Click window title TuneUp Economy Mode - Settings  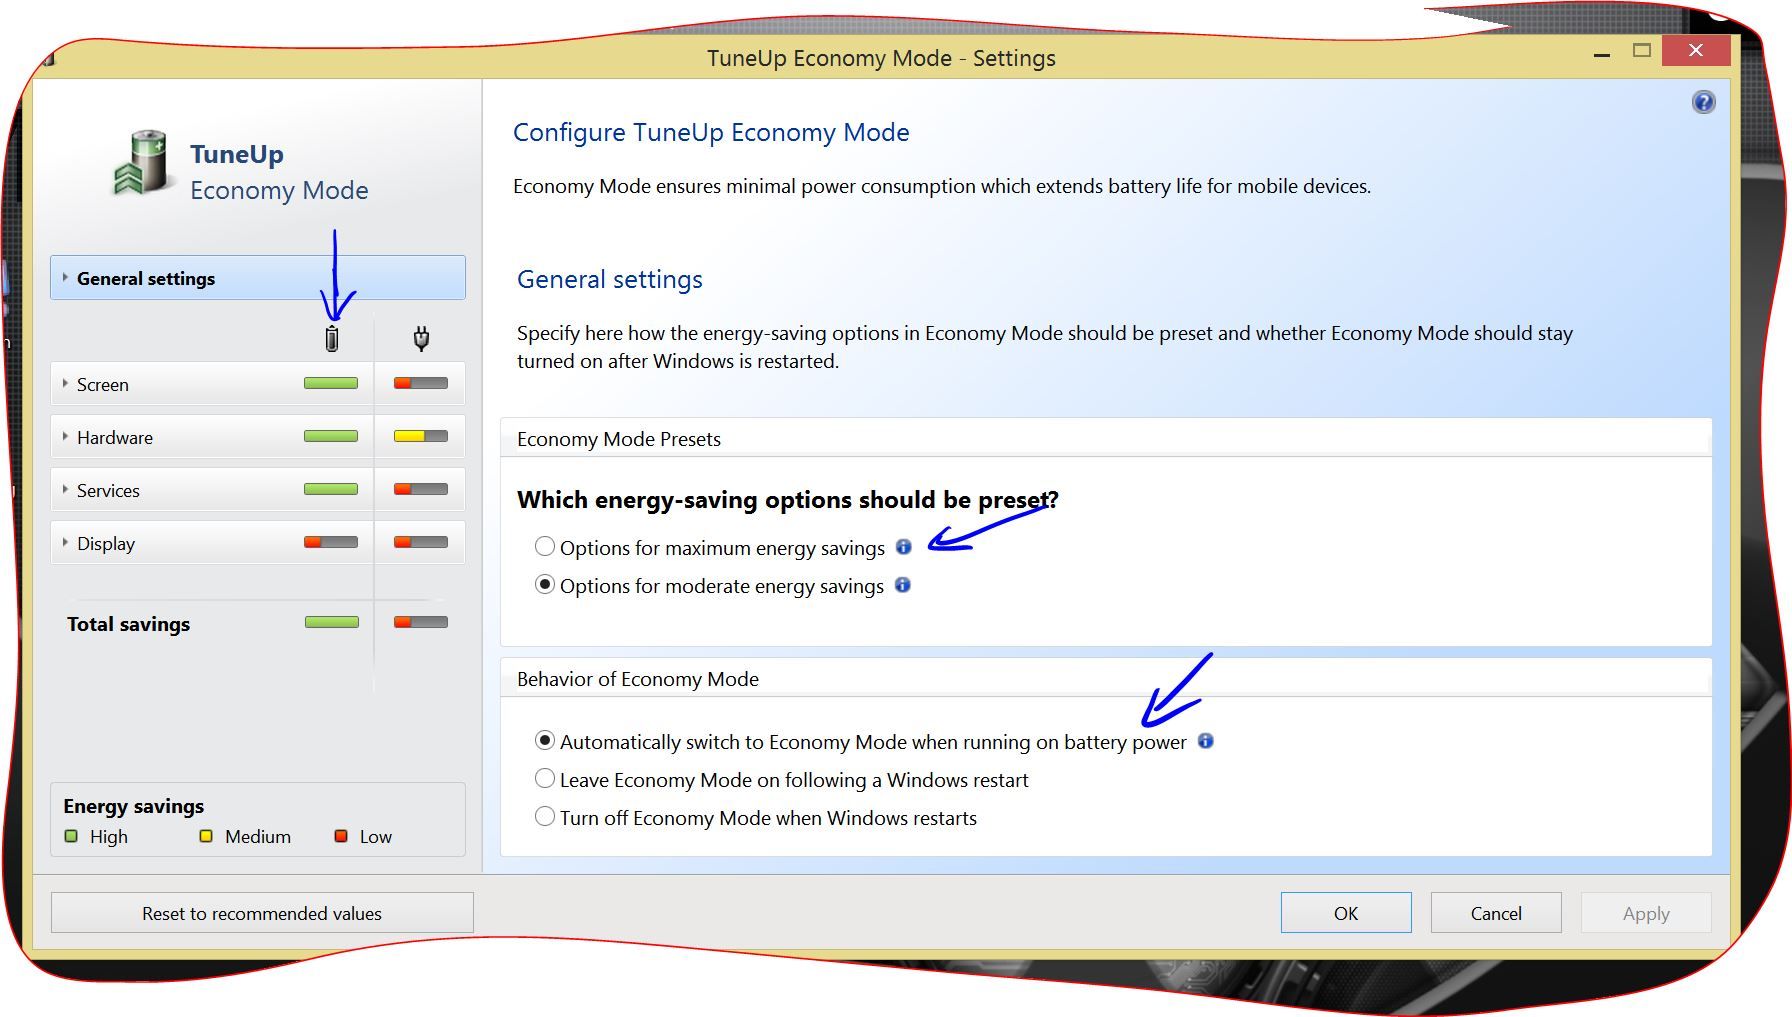(x=881, y=58)
